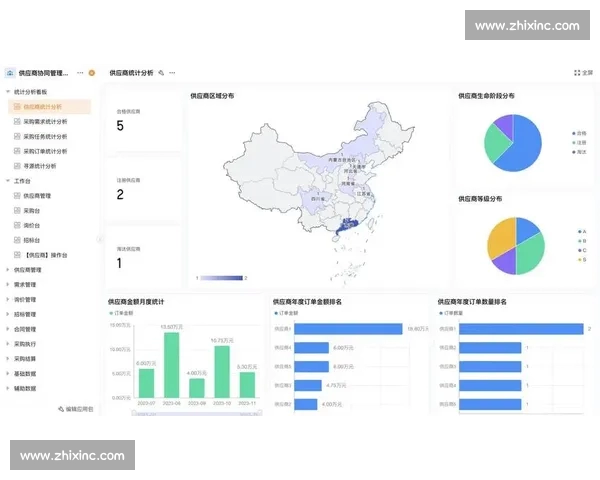Click the top bar in order amount ranking
The height and width of the screenshot is (480, 600).
tap(348, 329)
